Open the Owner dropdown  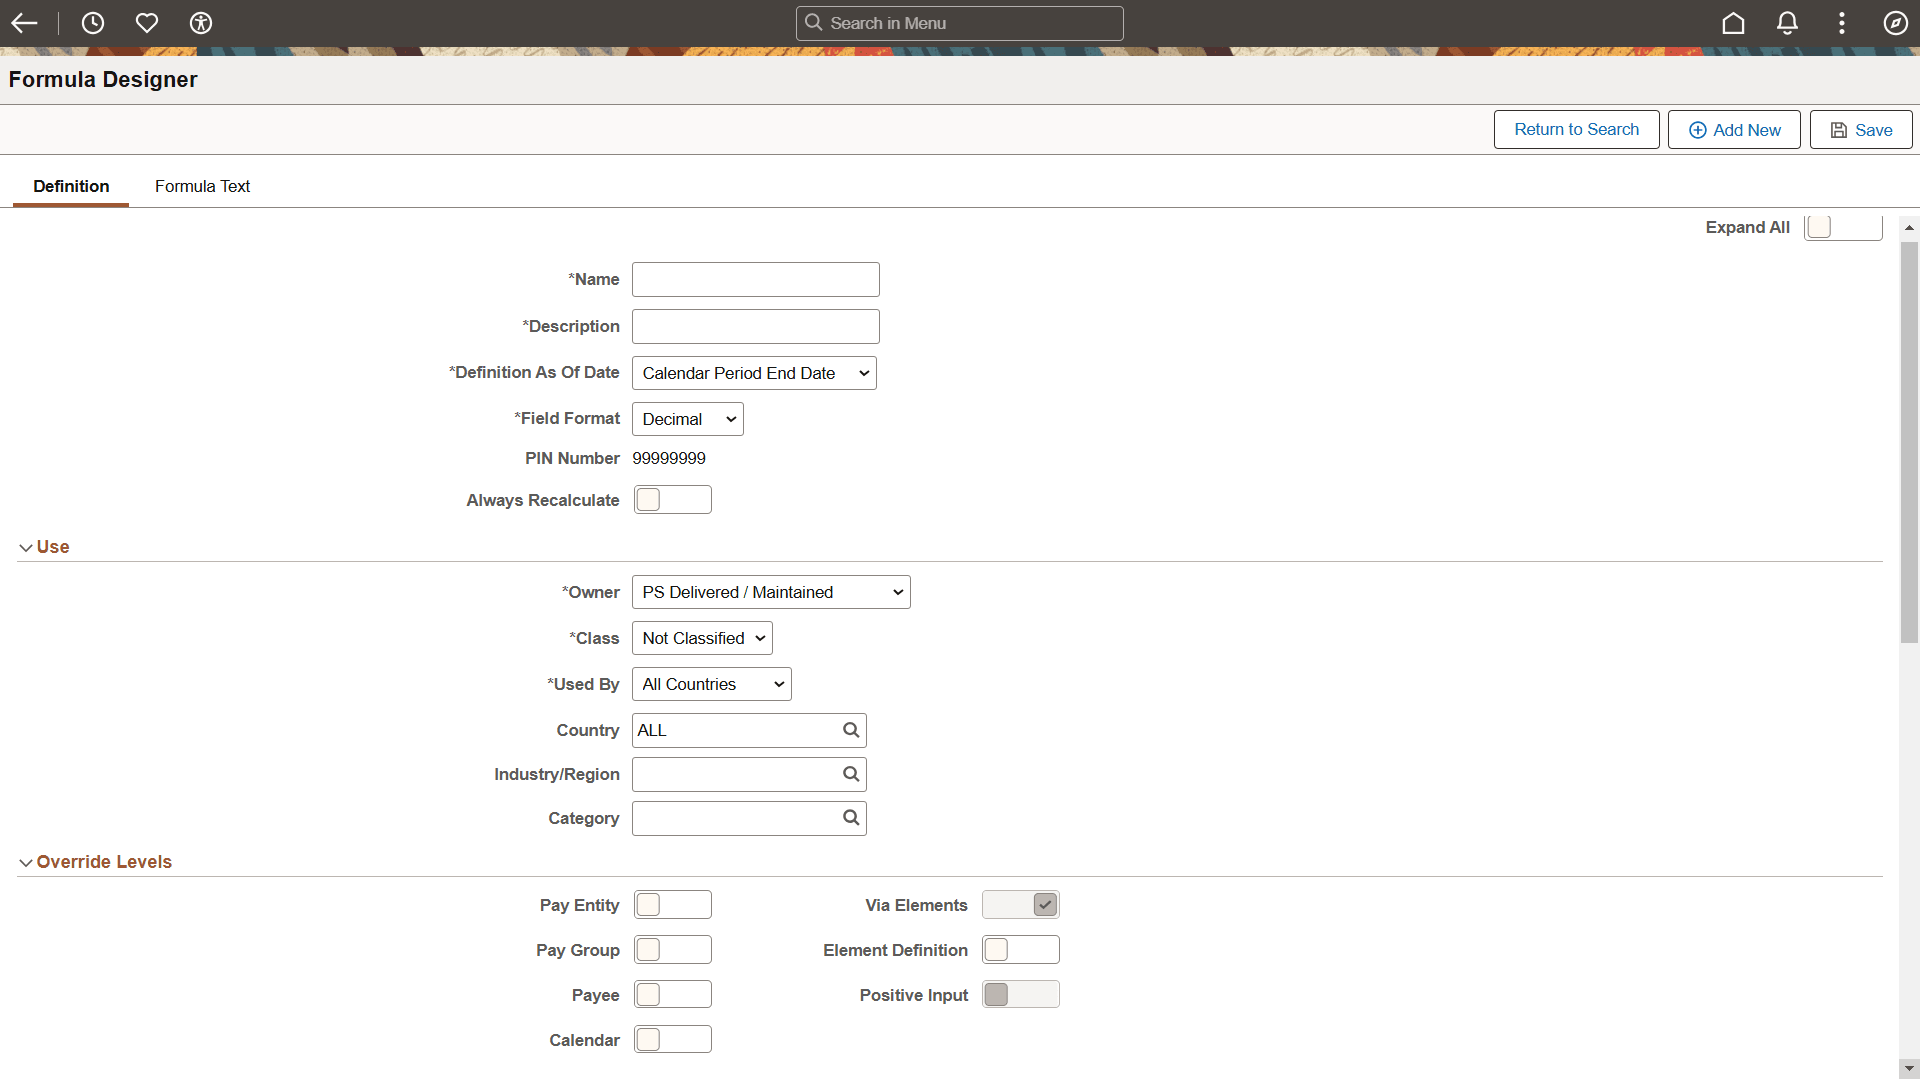click(x=770, y=592)
